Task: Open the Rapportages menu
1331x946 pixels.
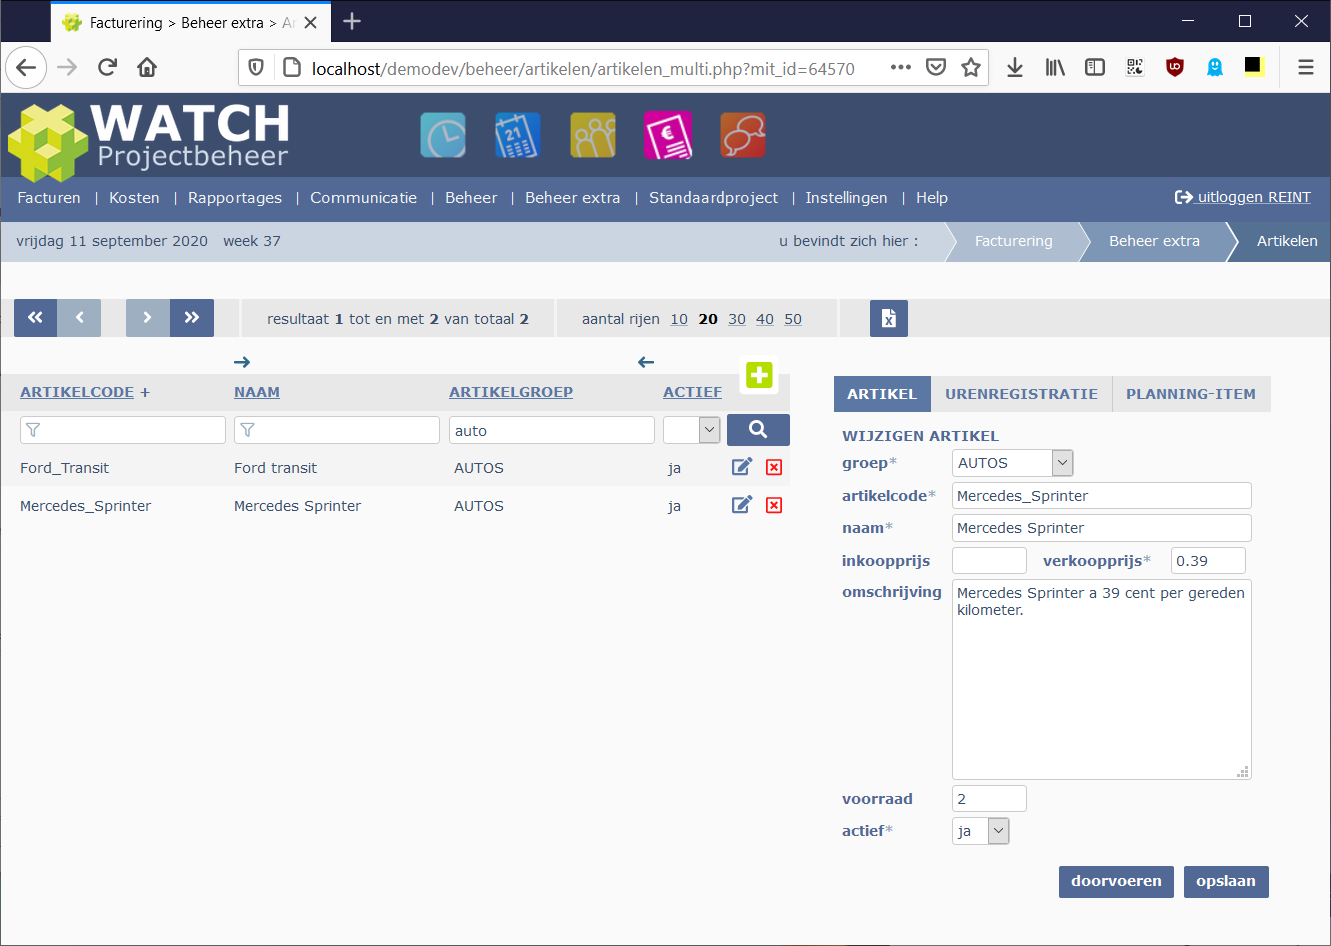Action: [235, 198]
